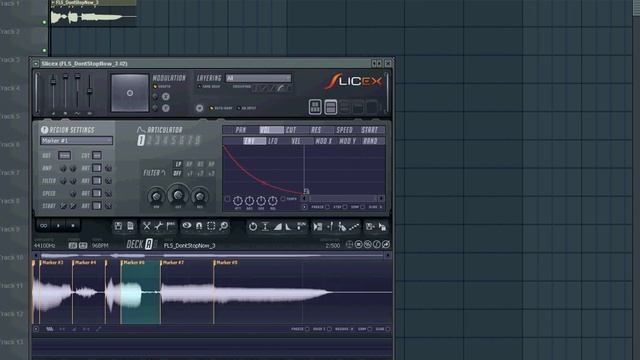This screenshot has height=360, width=640.
Task: Open the Marker #1 region dropdown
Action: pyautogui.click(x=76, y=140)
